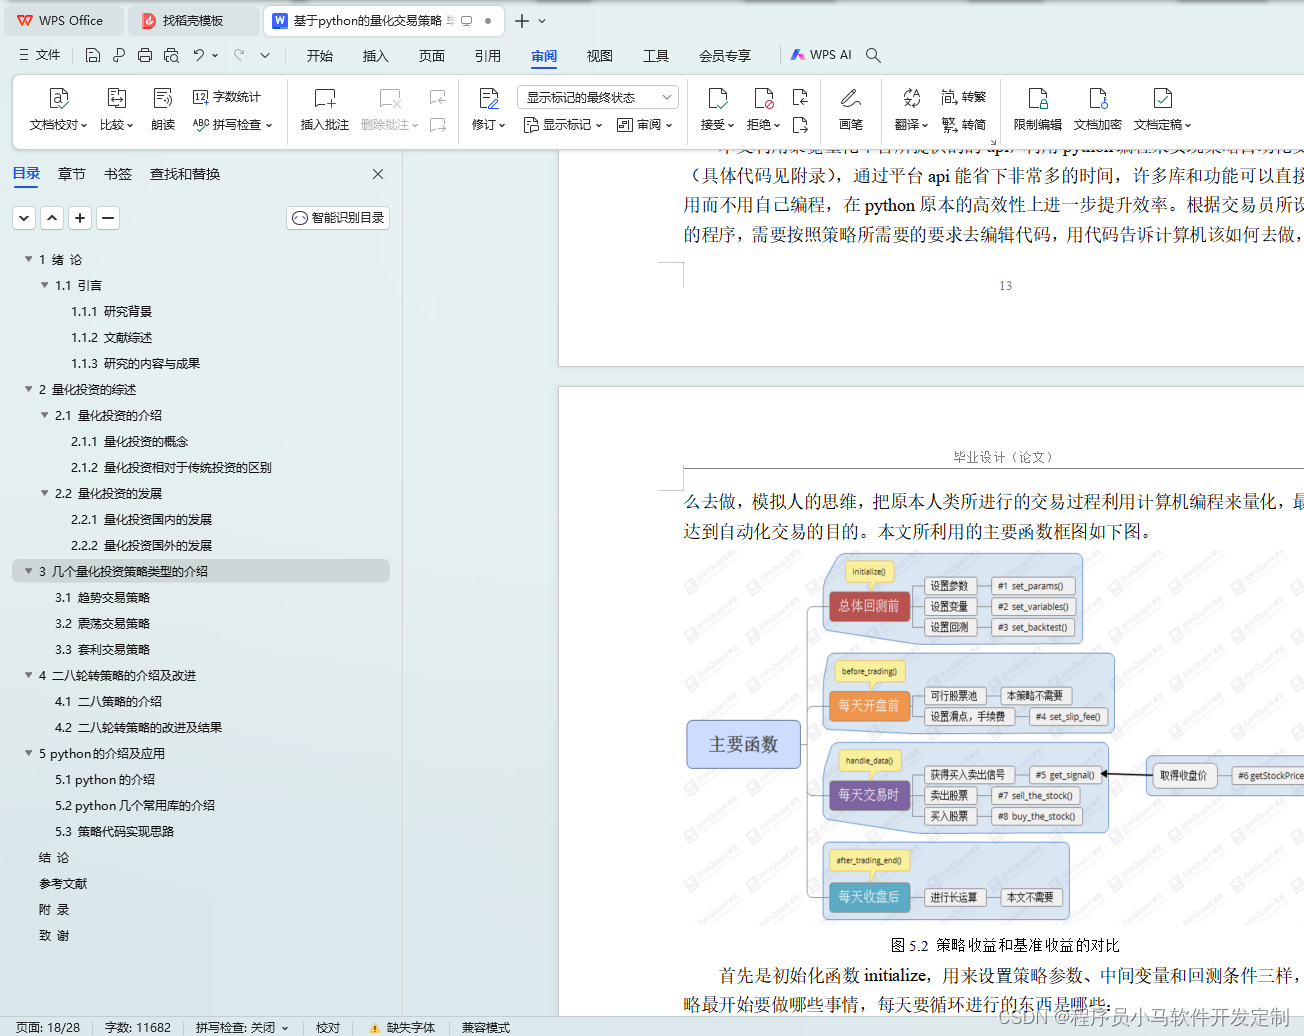Collapse outline item 2 量化投资的综述
Screen dimensions: 1304x1036
[29, 389]
